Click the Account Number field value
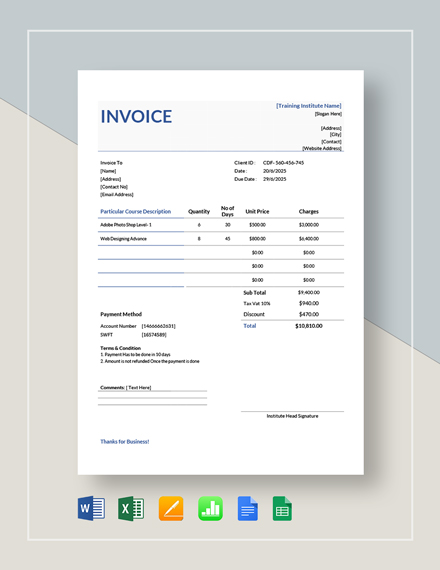Screen dimensions: 440x570 (x=159, y=326)
